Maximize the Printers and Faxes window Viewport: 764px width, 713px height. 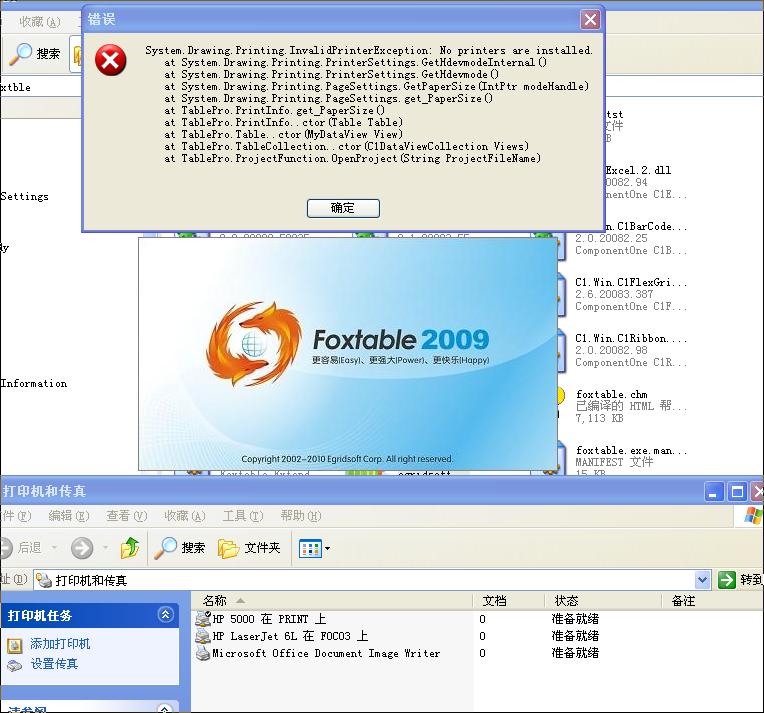[x=737, y=492]
